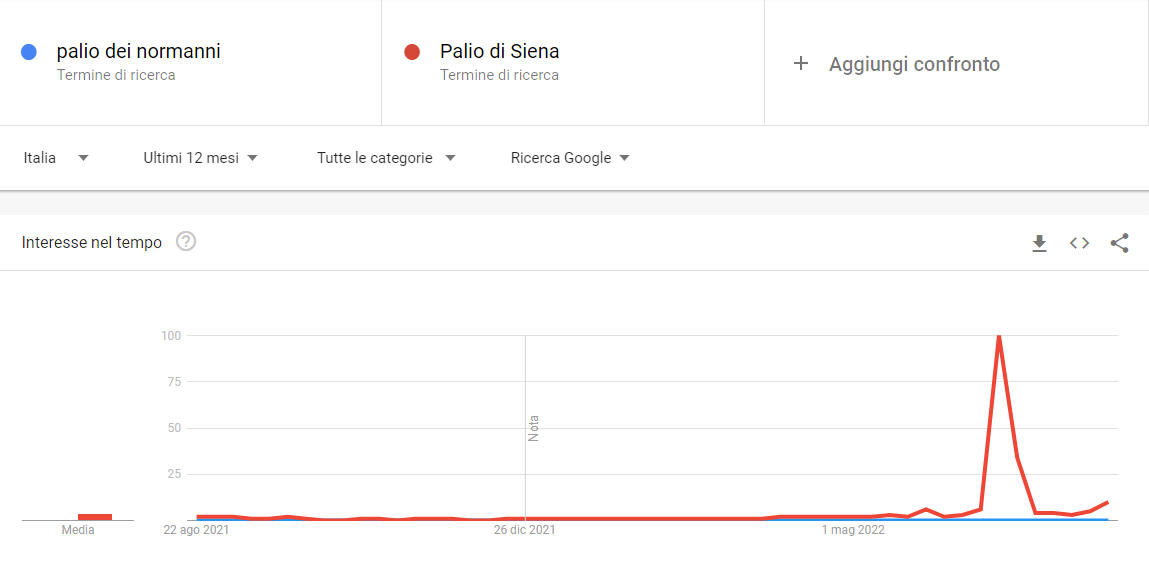Click red dot of Palio di Siena
The width and height of the screenshot is (1149, 571).
411,52
